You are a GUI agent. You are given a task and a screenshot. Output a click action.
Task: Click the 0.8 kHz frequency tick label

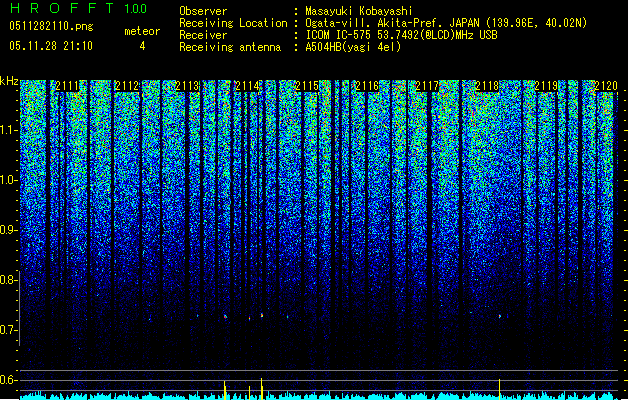tap(8, 280)
